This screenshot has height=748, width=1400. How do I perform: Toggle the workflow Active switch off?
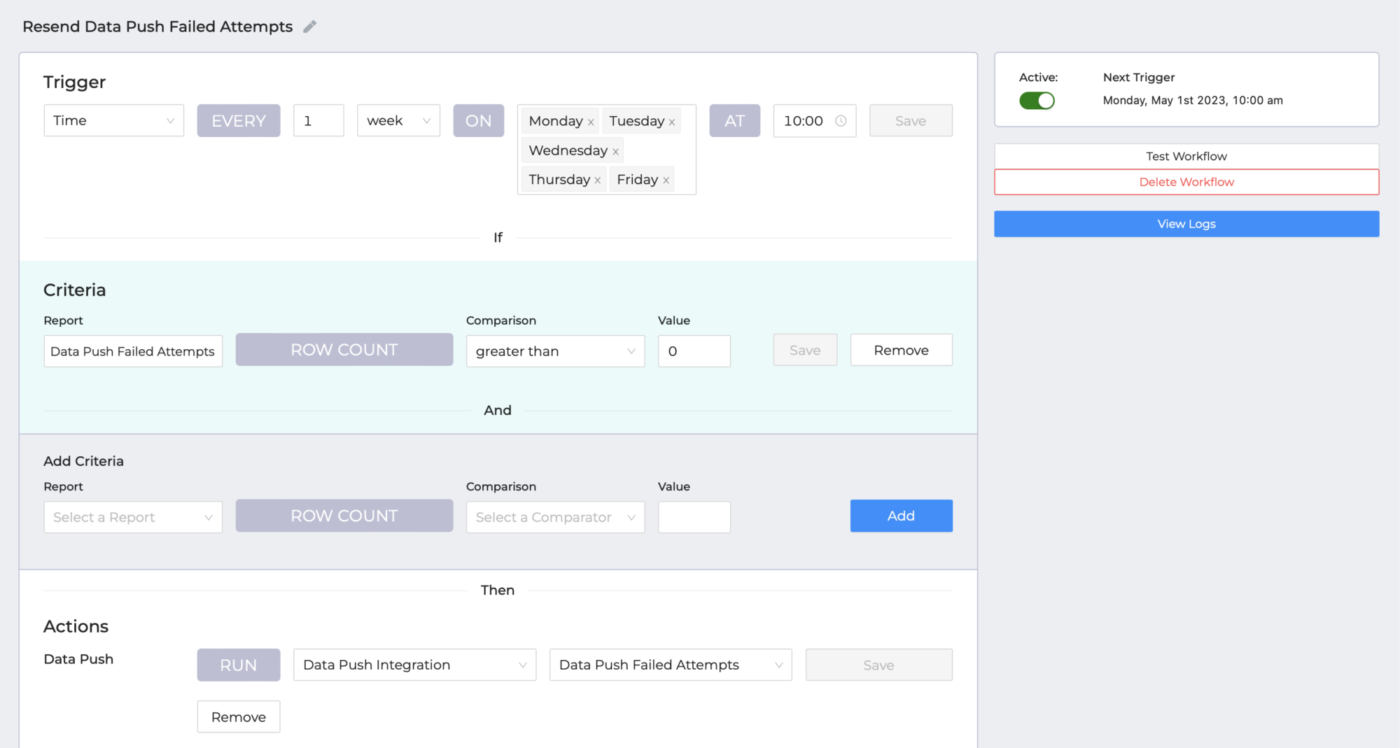(x=1037, y=100)
